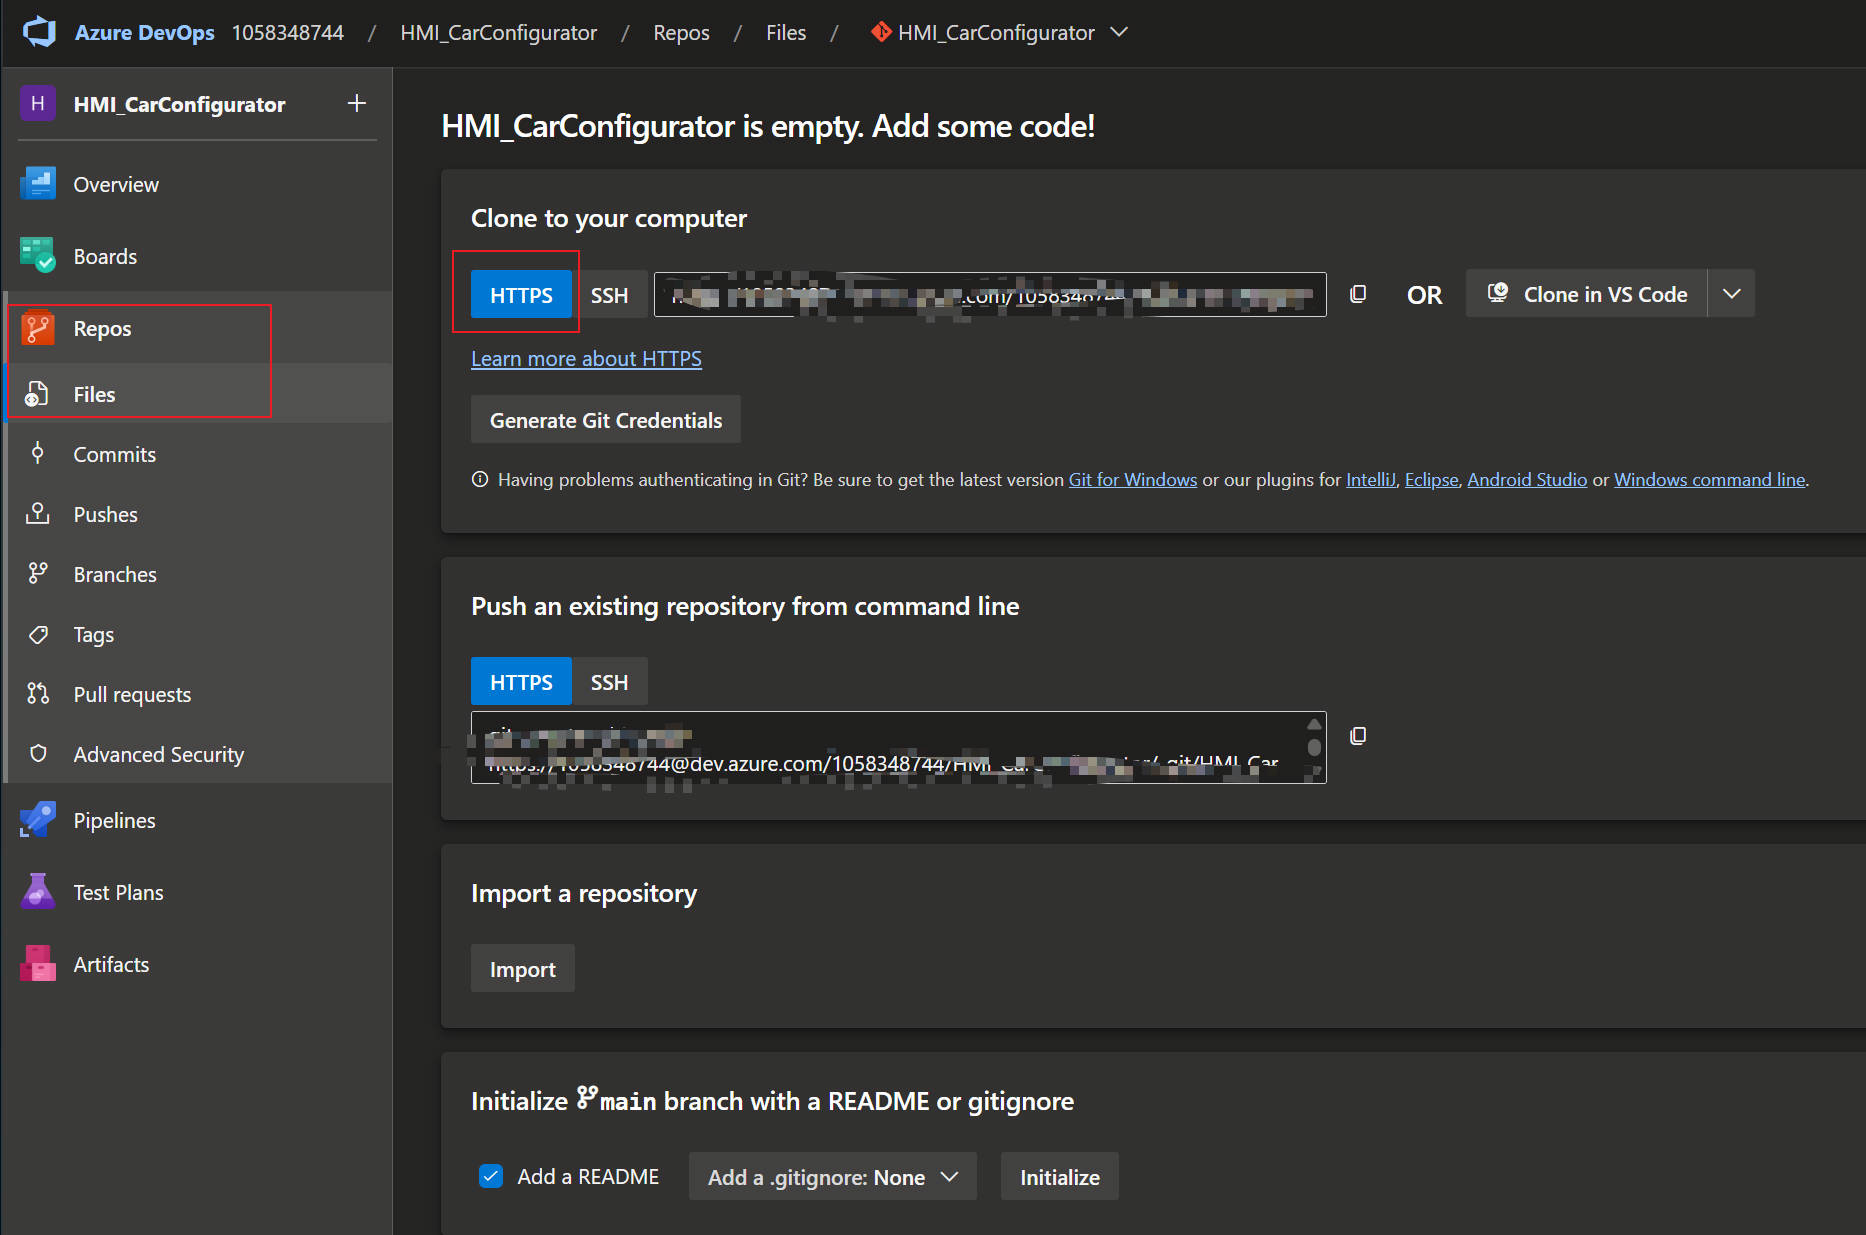Image resolution: width=1866 pixels, height=1235 pixels.
Task: Click the Import button
Action: click(523, 969)
